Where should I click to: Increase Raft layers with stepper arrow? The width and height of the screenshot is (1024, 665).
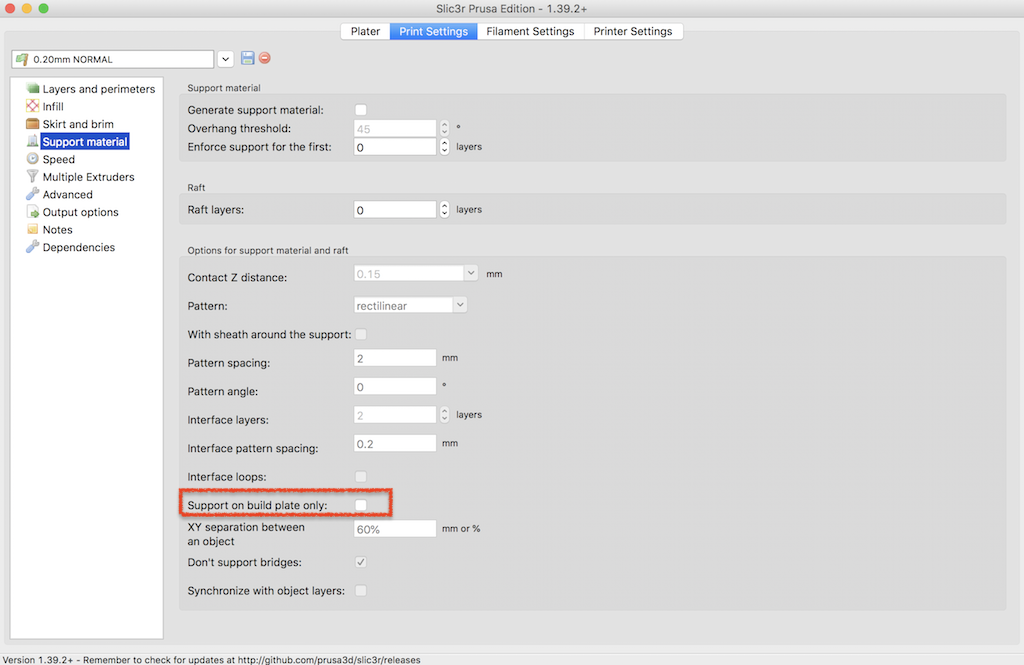point(445,206)
